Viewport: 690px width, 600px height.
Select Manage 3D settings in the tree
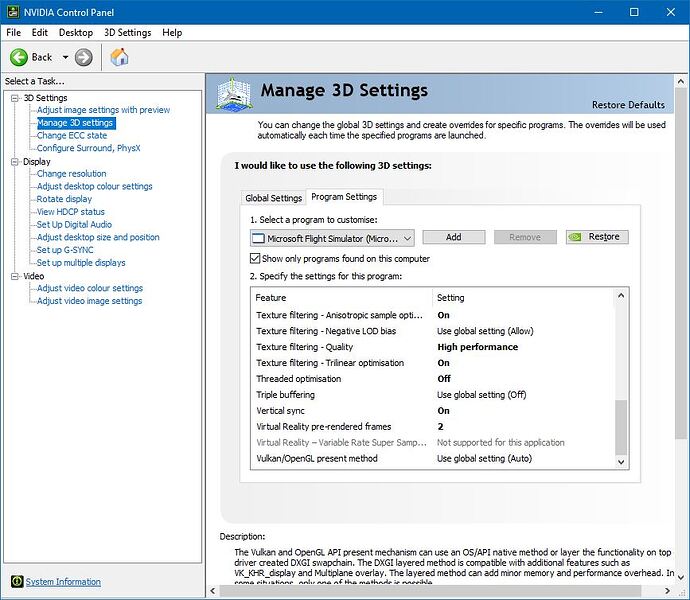click(x=76, y=123)
